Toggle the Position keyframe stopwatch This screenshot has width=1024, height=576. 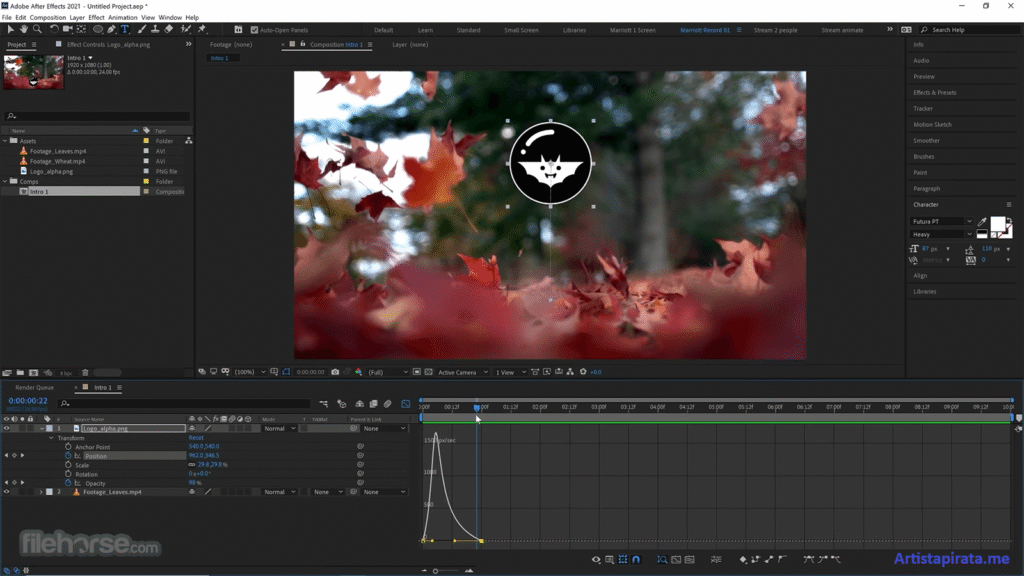click(68, 456)
